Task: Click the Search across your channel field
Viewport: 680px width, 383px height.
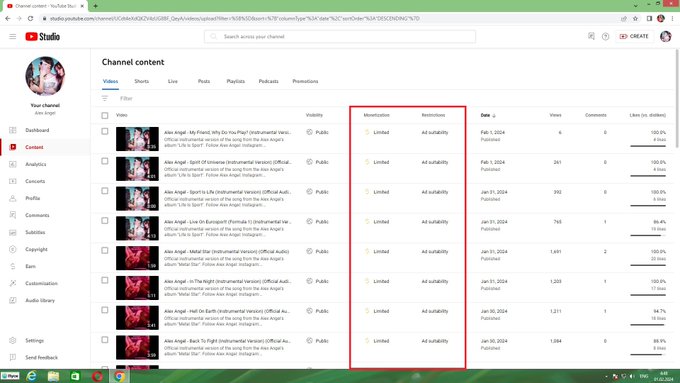Action: pyautogui.click(x=340, y=36)
